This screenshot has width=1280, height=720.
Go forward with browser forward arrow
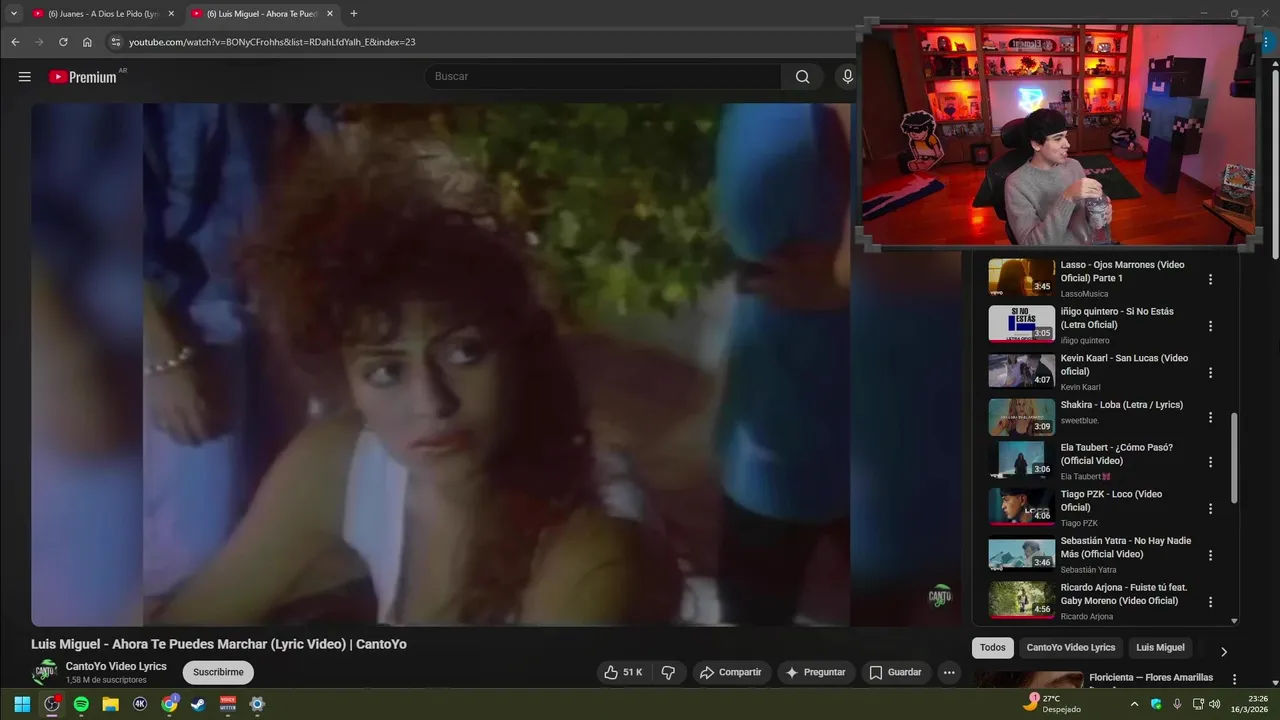click(39, 42)
